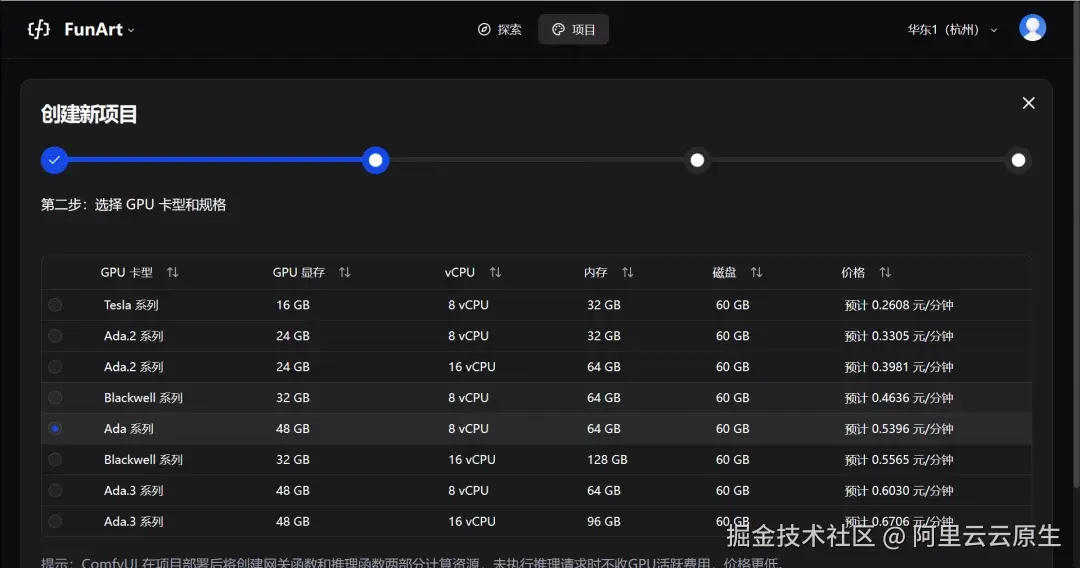
Task: Sort by 磁盘 column arrows
Action: coord(756,273)
